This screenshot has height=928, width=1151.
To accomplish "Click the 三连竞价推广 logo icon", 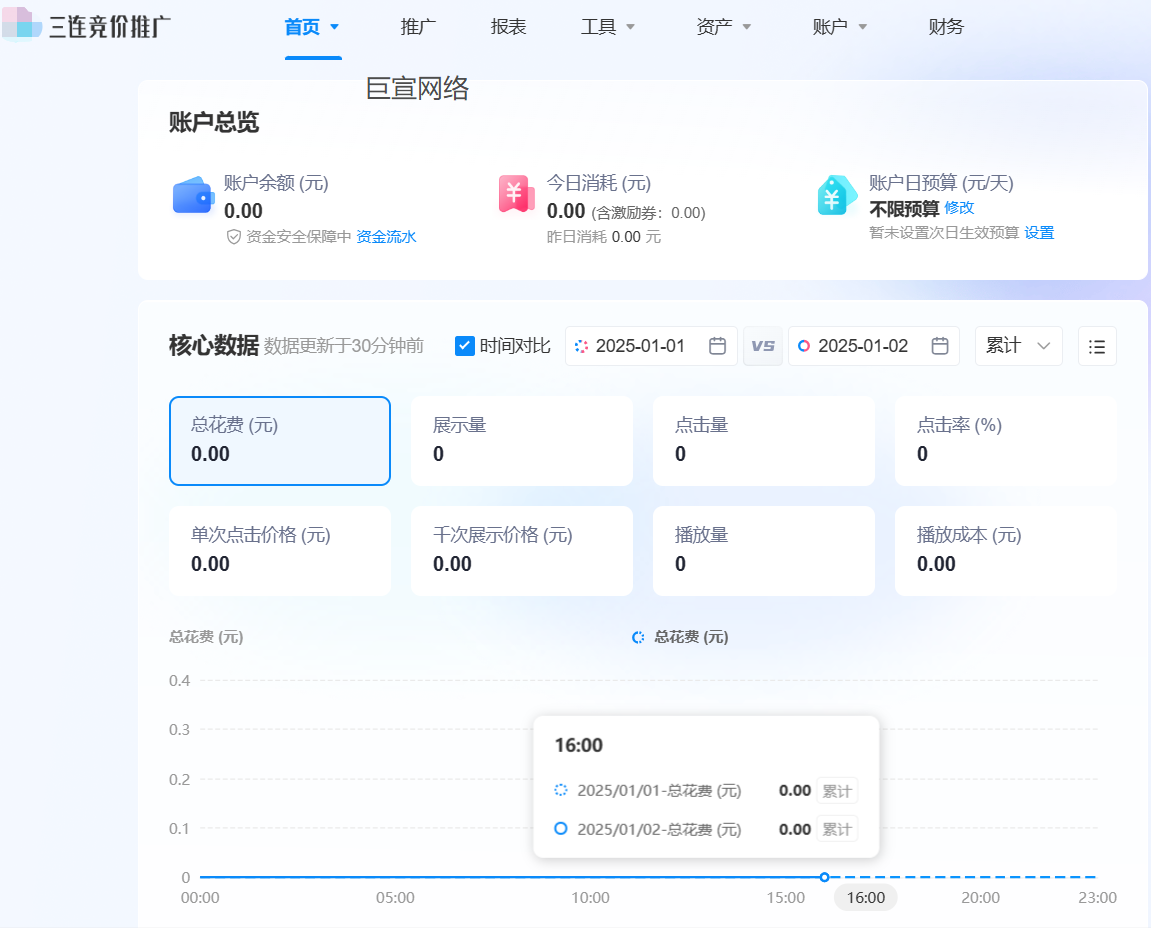I will tap(21, 23).
